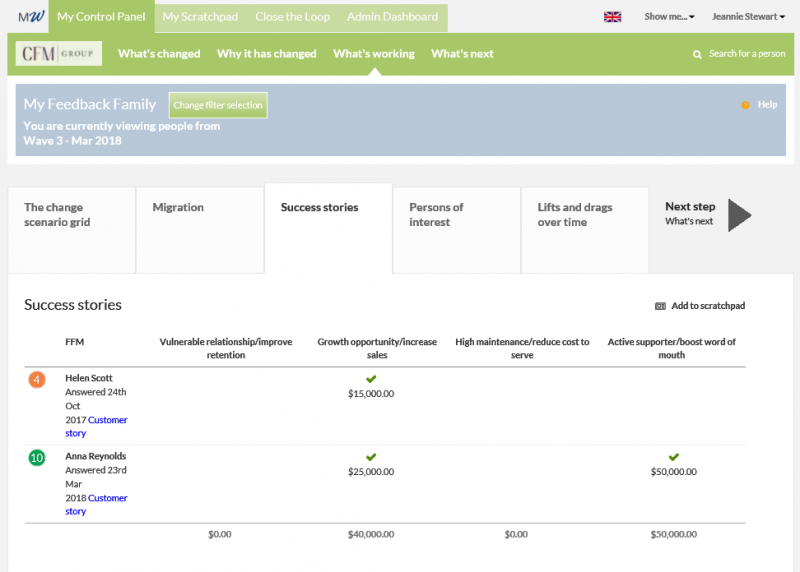Click Anna Reynolds' growth opportunity checkmark
Screen dimensions: 800x572
pos(371,457)
